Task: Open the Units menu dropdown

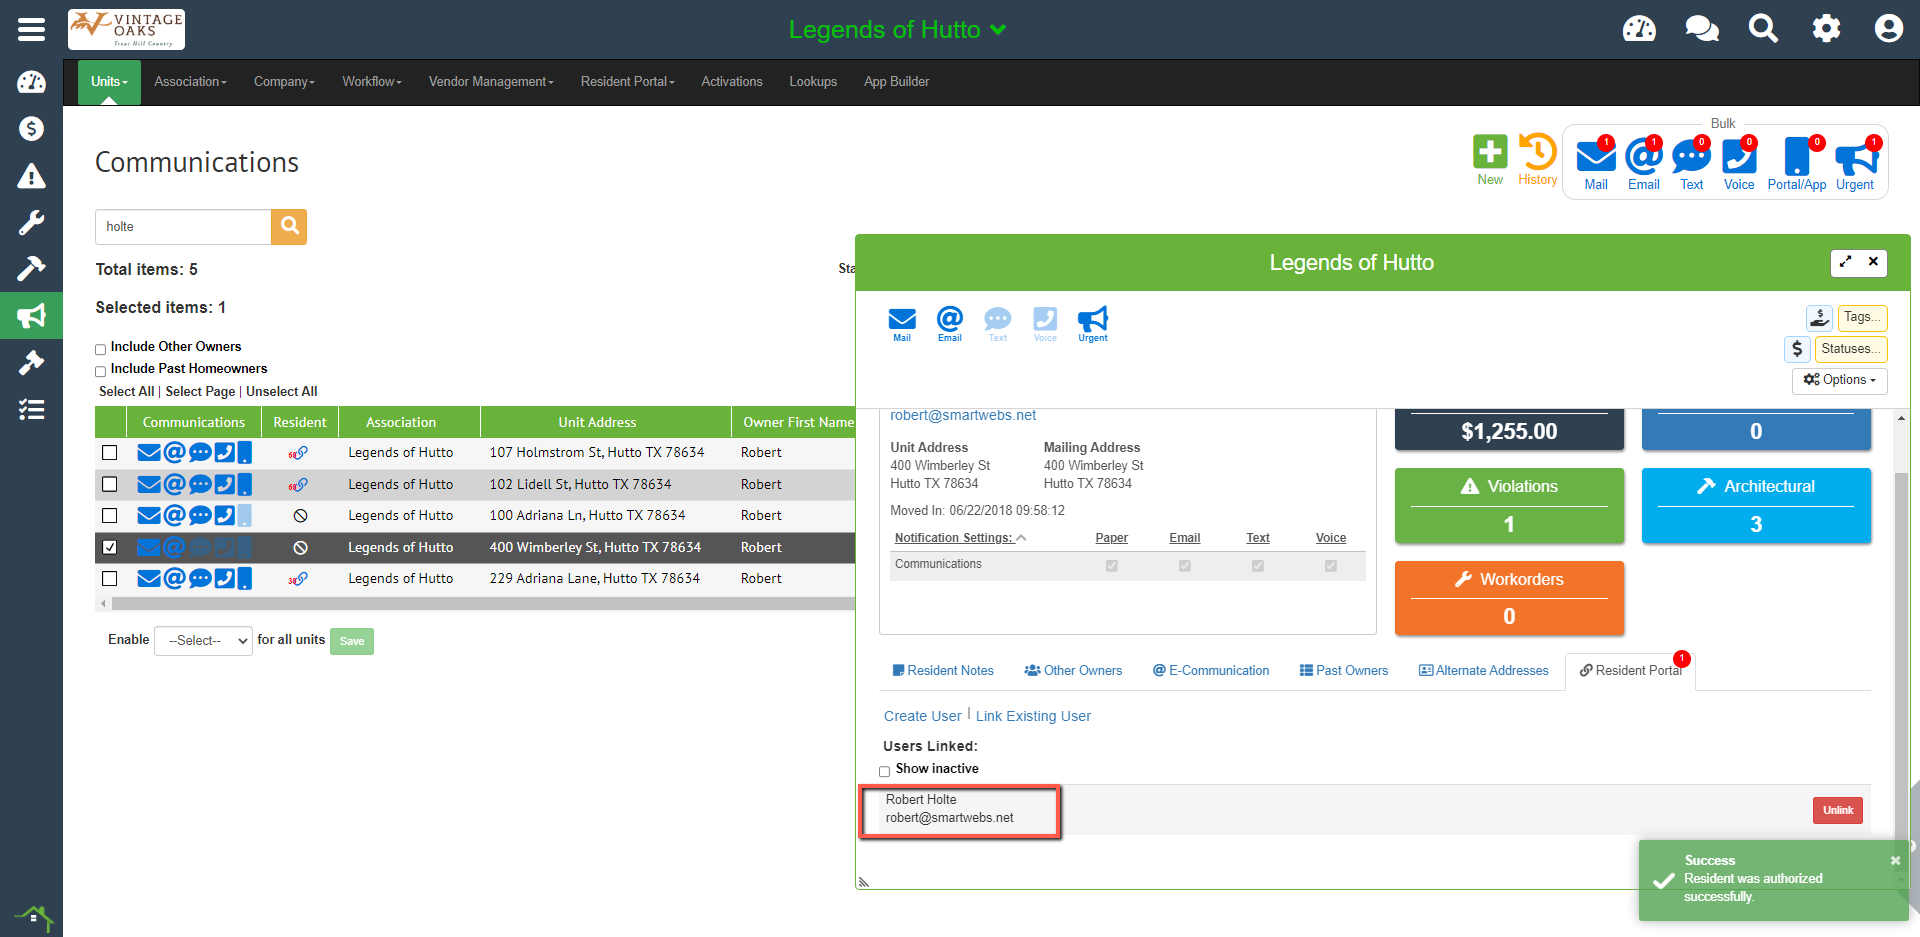Action: coord(109,82)
